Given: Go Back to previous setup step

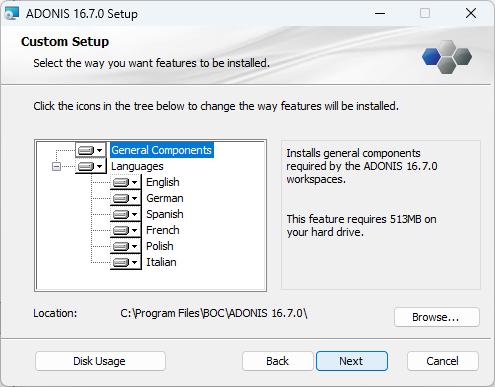Looking at the screenshot, I should click(278, 361).
